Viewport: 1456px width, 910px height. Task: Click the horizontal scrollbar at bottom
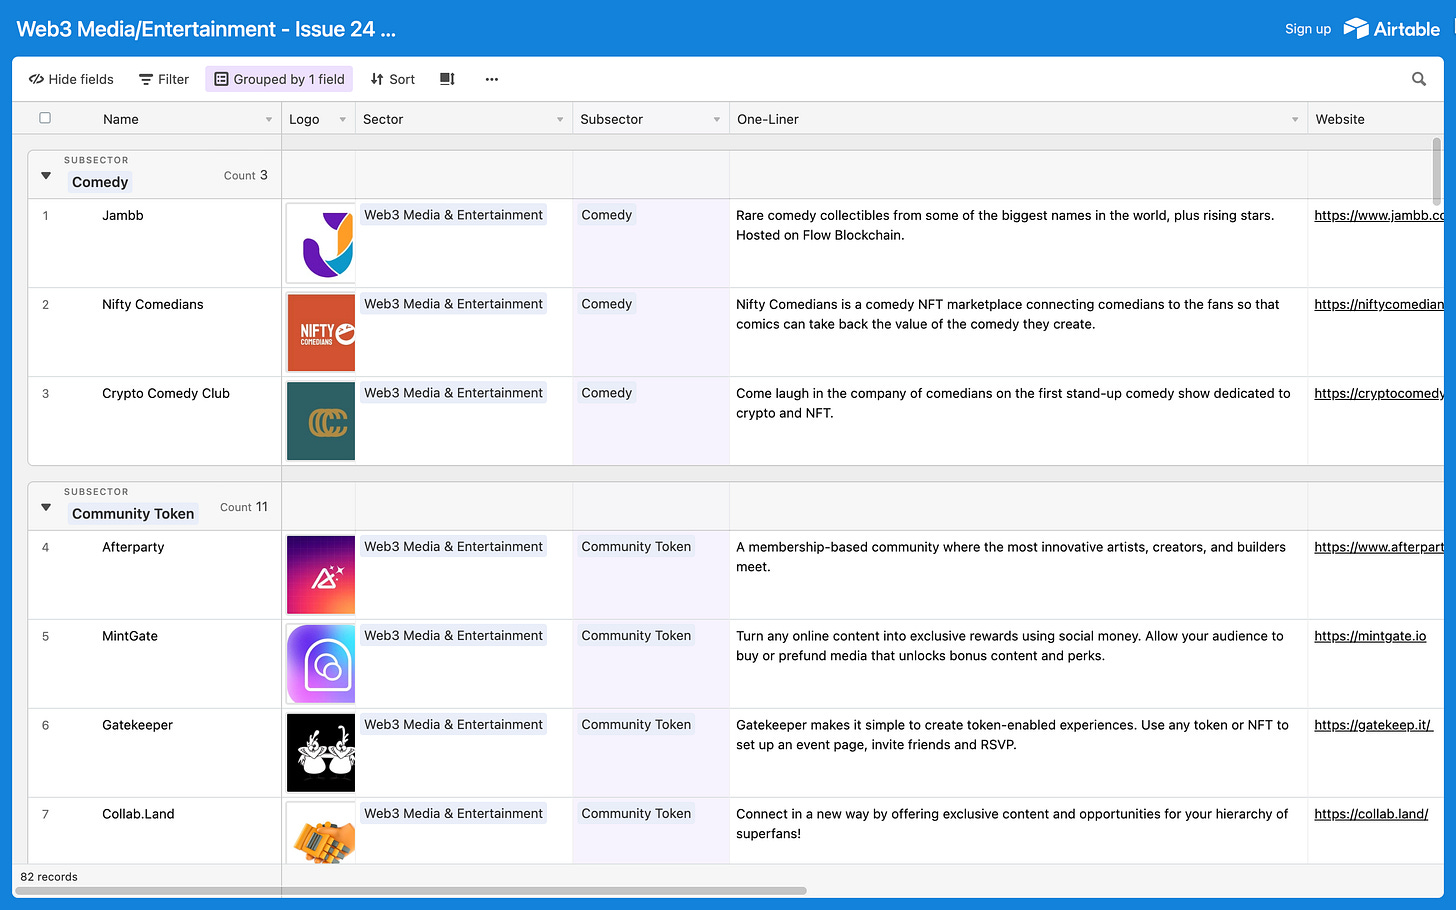tap(410, 890)
